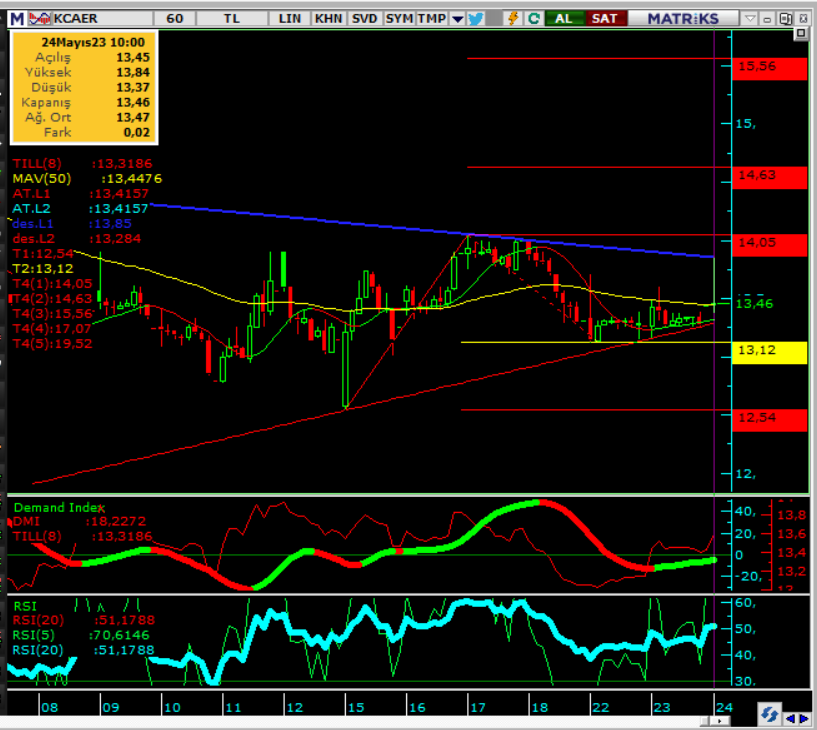Change the 60 minute period setting
Viewport: 817px width, 730px height.
(x=175, y=19)
